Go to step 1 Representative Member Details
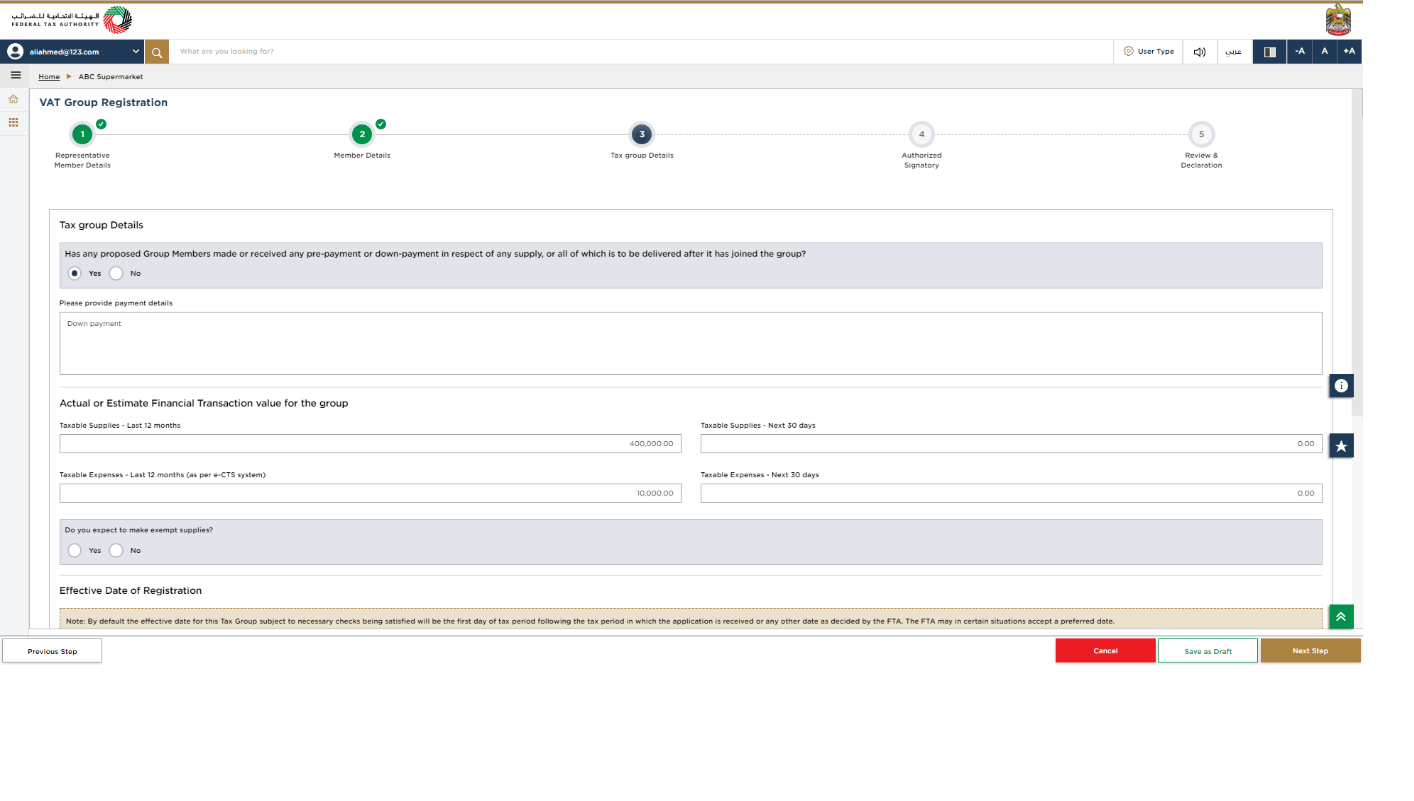Screen dimensions: 1414x801 [82, 134]
